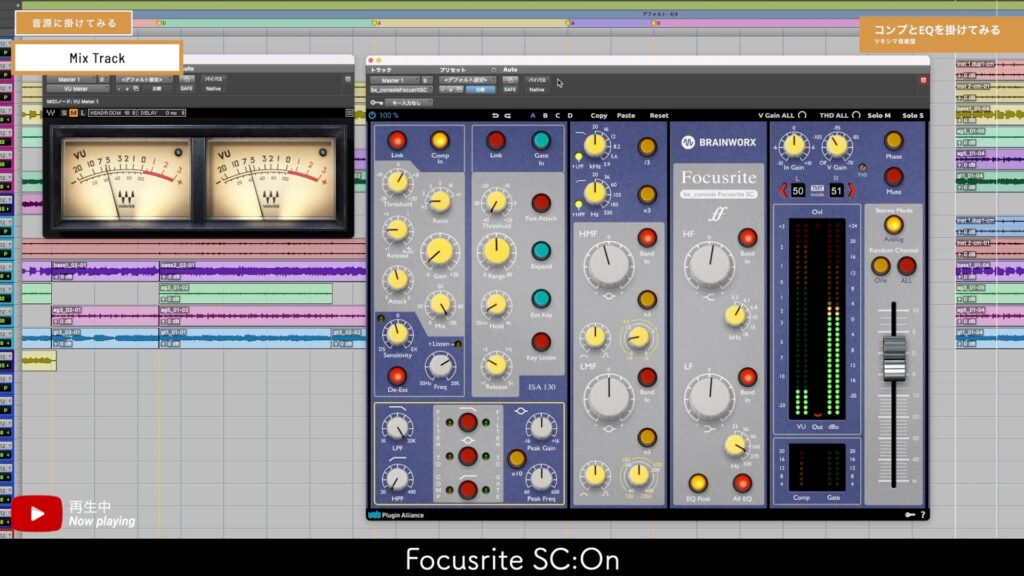Image resolution: width=1024 pixels, height=576 pixels.
Task: Click the loop icon next to V Gain ALL
Action: (802, 115)
